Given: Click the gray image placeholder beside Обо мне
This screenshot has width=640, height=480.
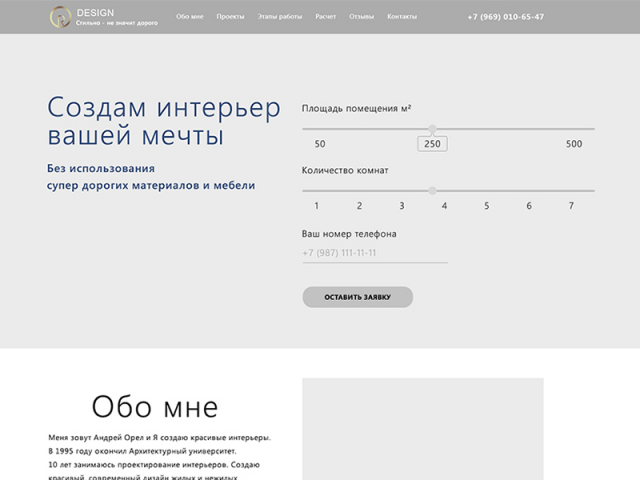Looking at the screenshot, I should 423,429.
